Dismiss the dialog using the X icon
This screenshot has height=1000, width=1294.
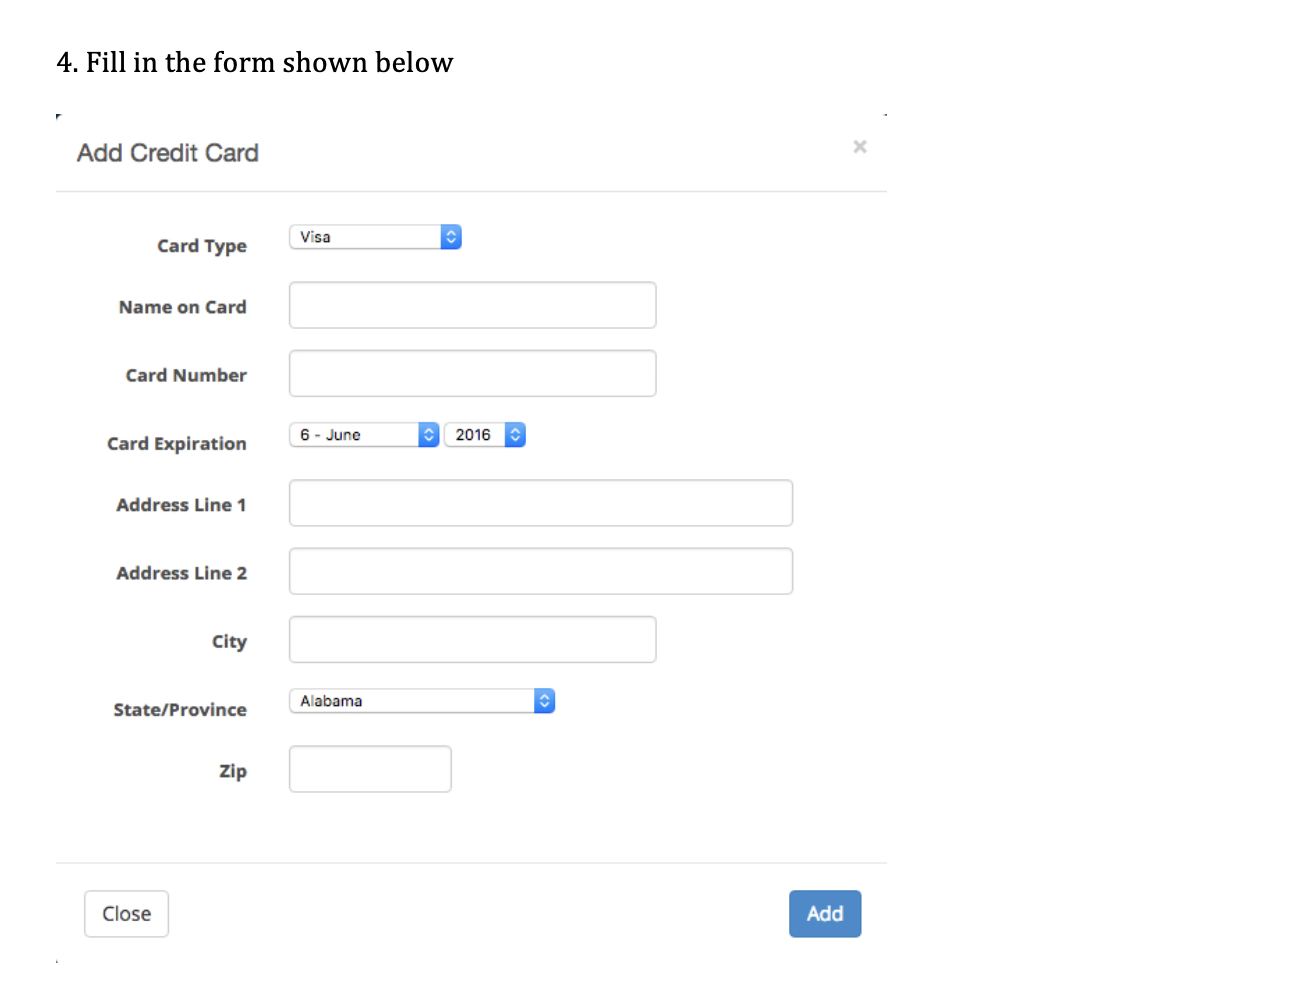coord(859,146)
